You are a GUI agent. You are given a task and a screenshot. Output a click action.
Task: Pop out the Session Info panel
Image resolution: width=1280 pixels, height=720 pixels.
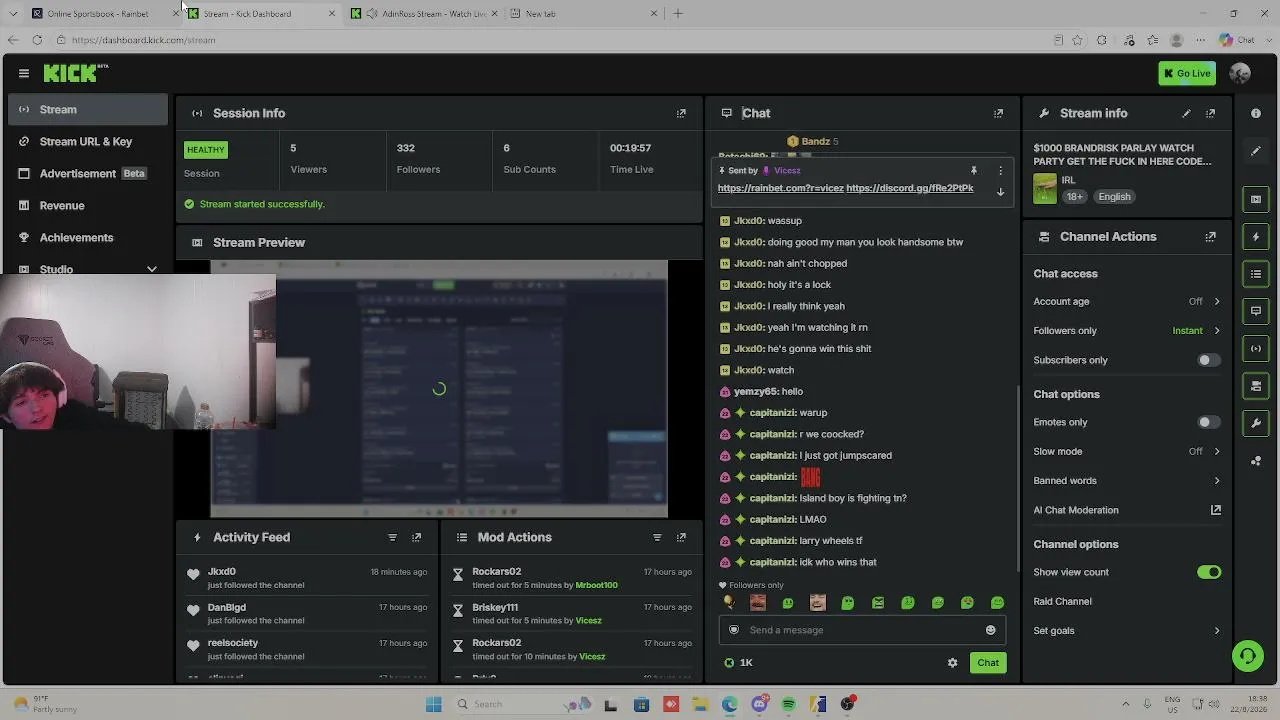681,113
